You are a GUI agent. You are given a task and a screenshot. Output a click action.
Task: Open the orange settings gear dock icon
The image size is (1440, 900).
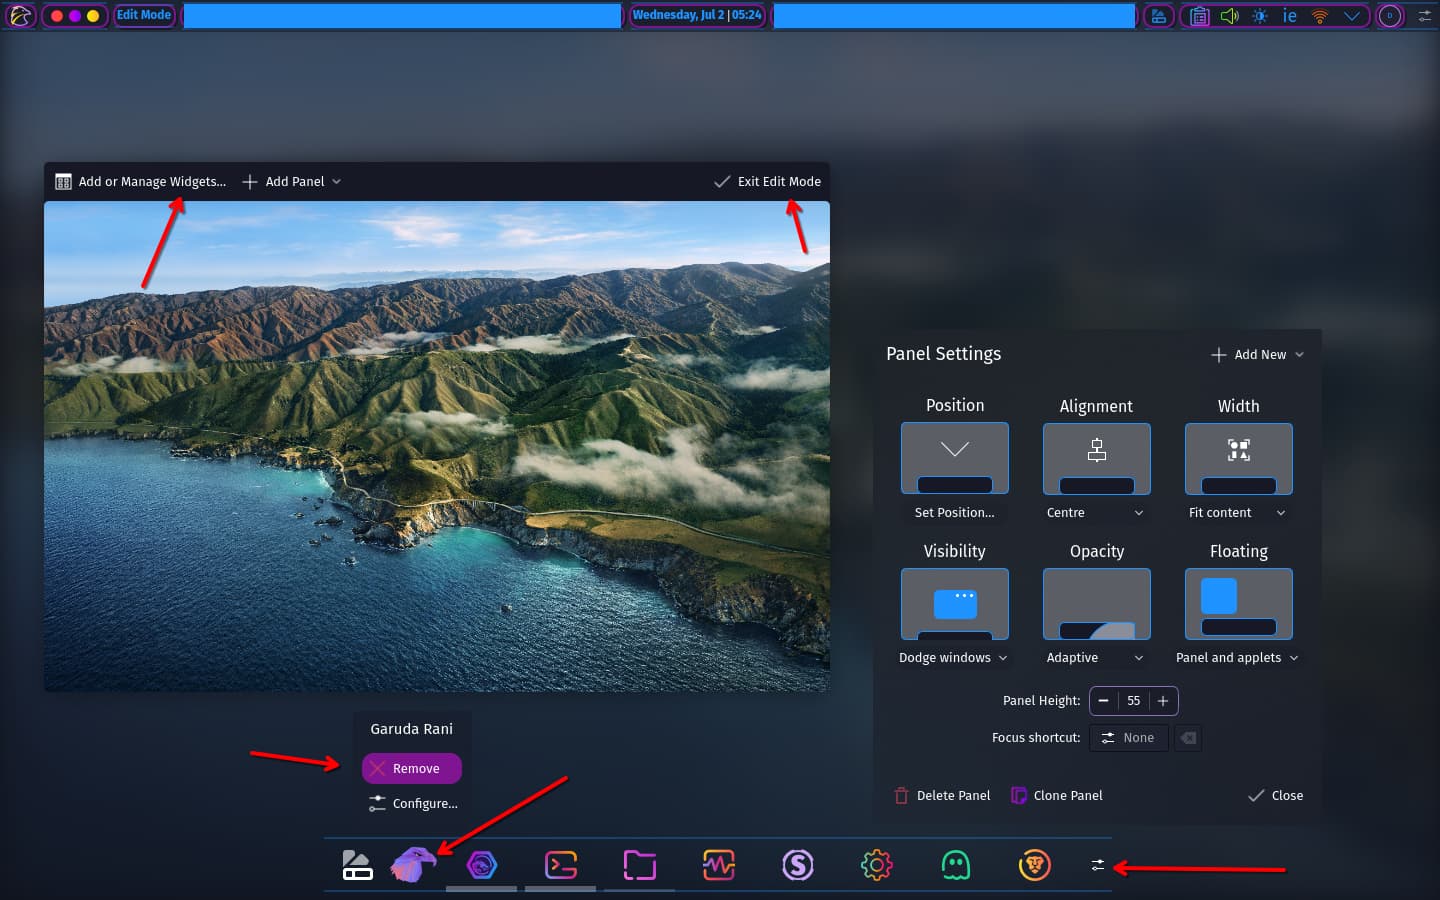[877, 865]
